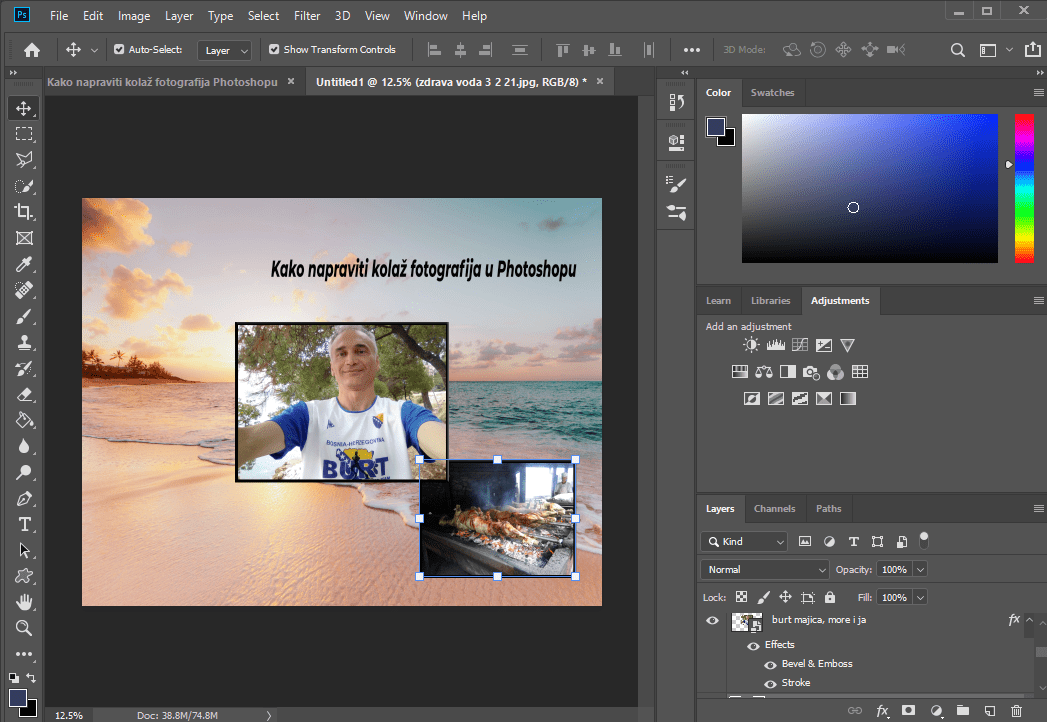Click the Fill percentage input field

coord(893,597)
